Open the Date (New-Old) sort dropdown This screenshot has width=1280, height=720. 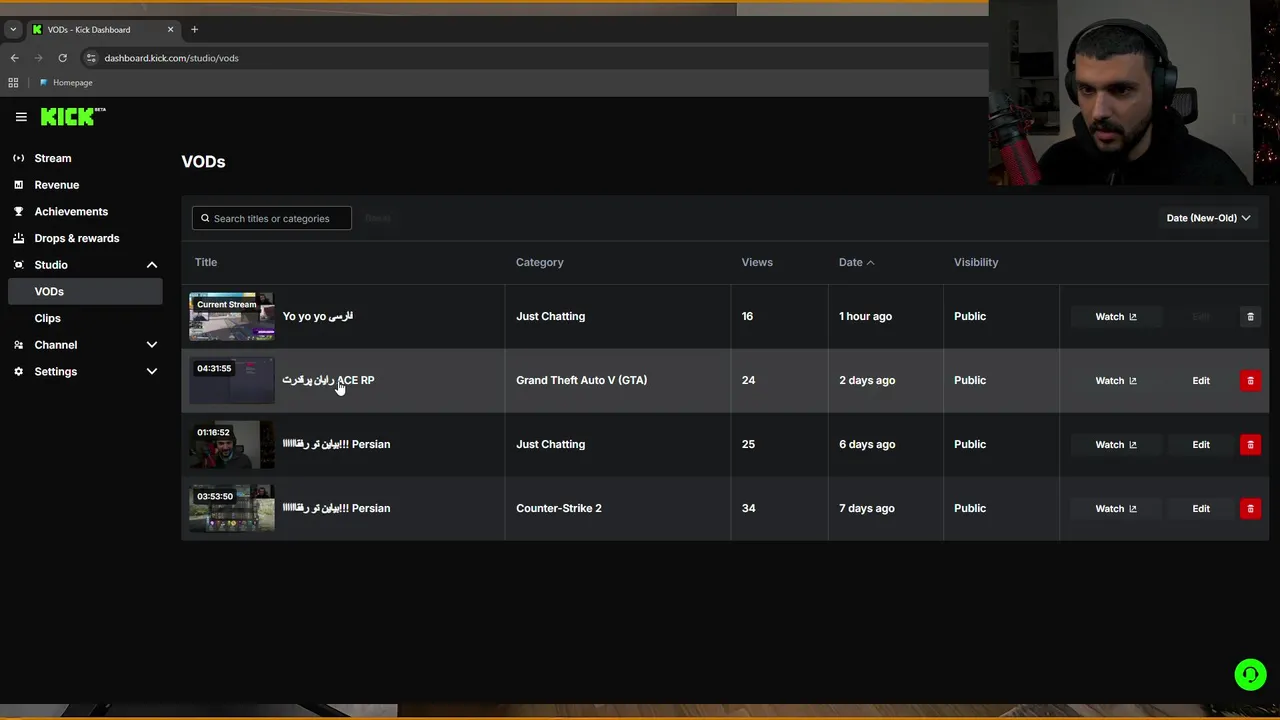[x=1208, y=218]
